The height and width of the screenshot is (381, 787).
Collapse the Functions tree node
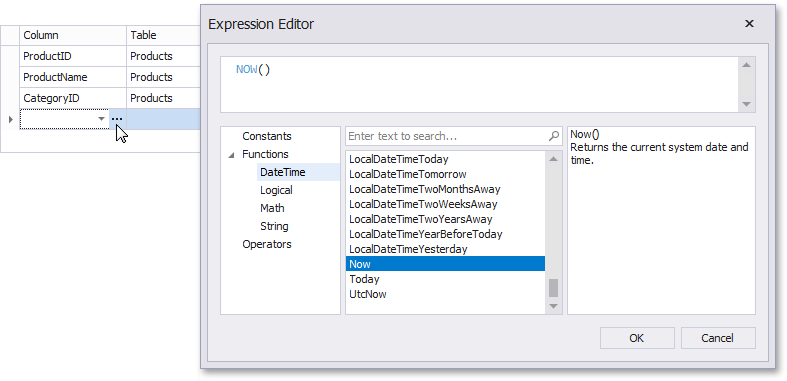[x=231, y=155]
